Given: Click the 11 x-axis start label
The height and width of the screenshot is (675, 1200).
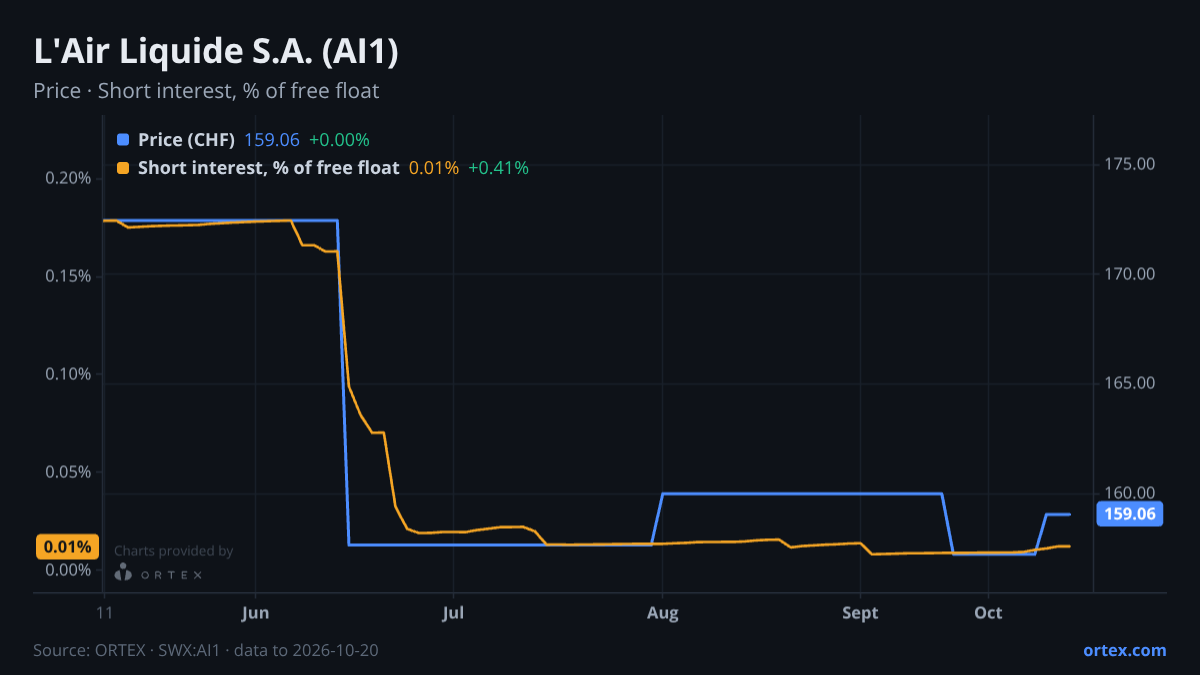Looking at the screenshot, I should pos(104,614).
